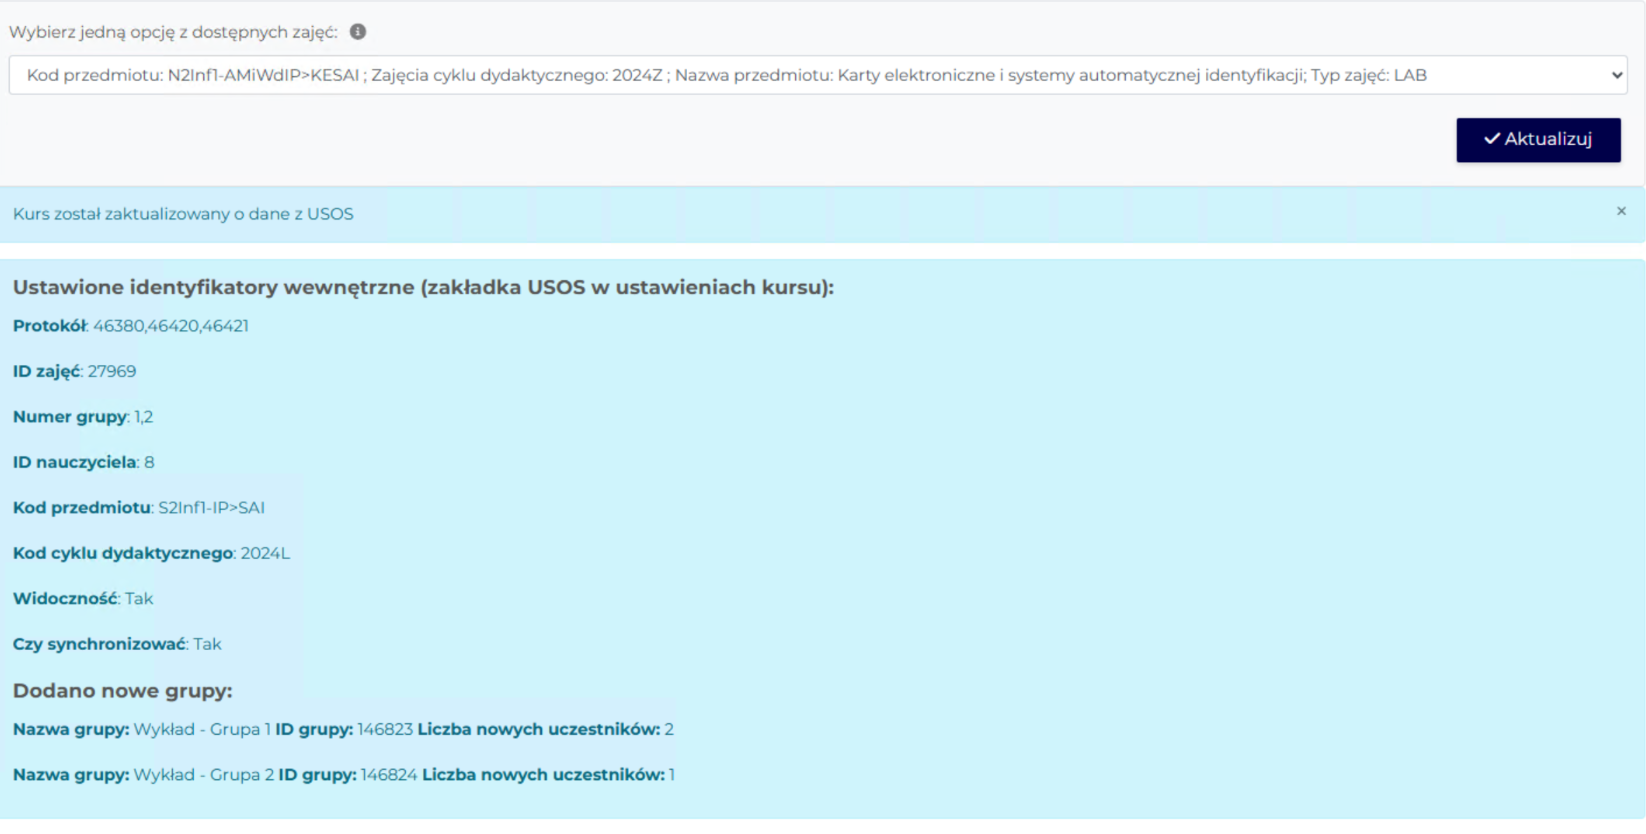This screenshot has height=834, width=1646.
Task: Click the info icon beside the class selection label
Action: (x=358, y=32)
